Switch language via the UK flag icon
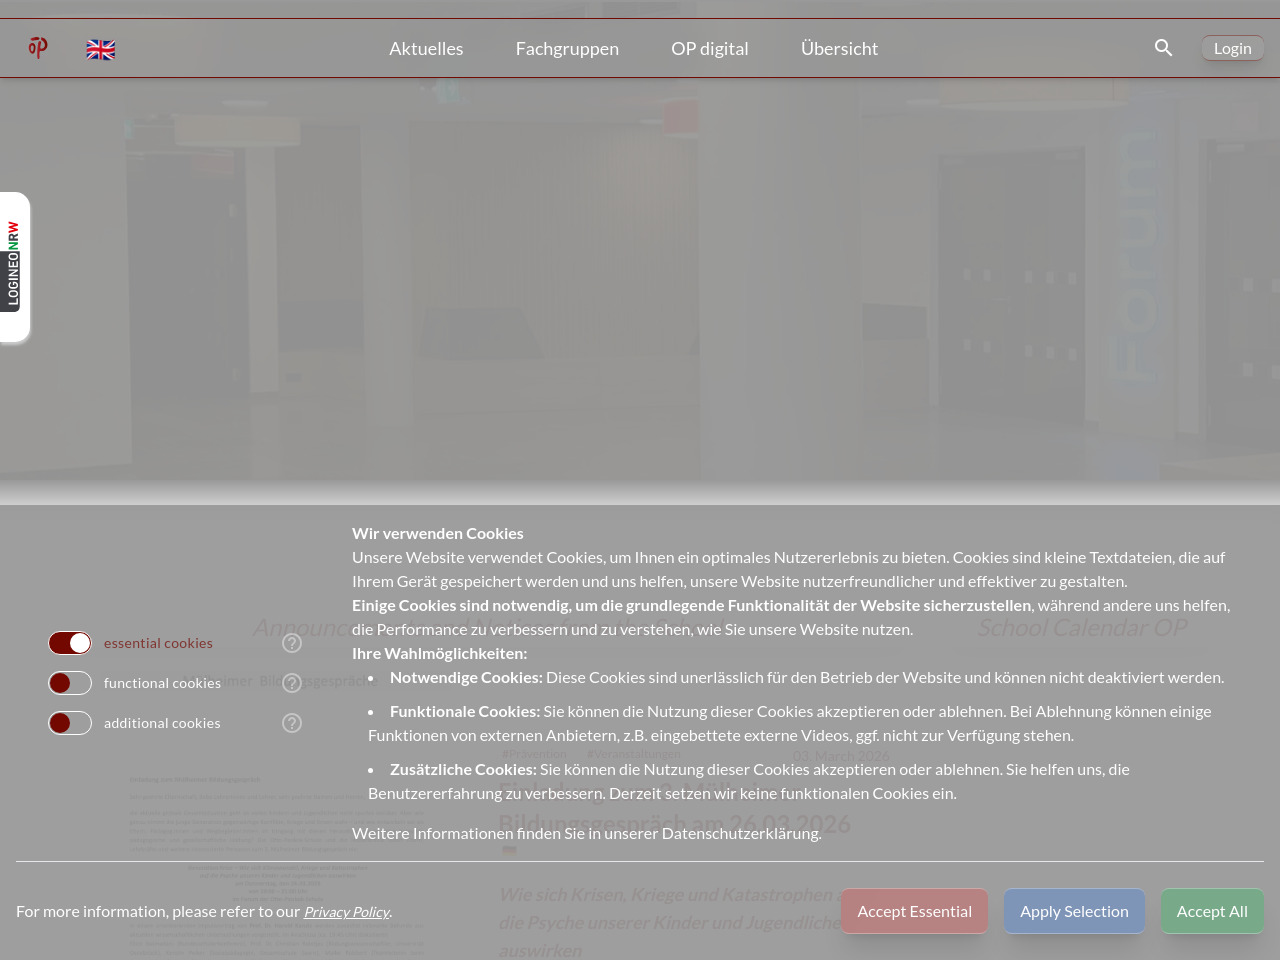 point(101,50)
